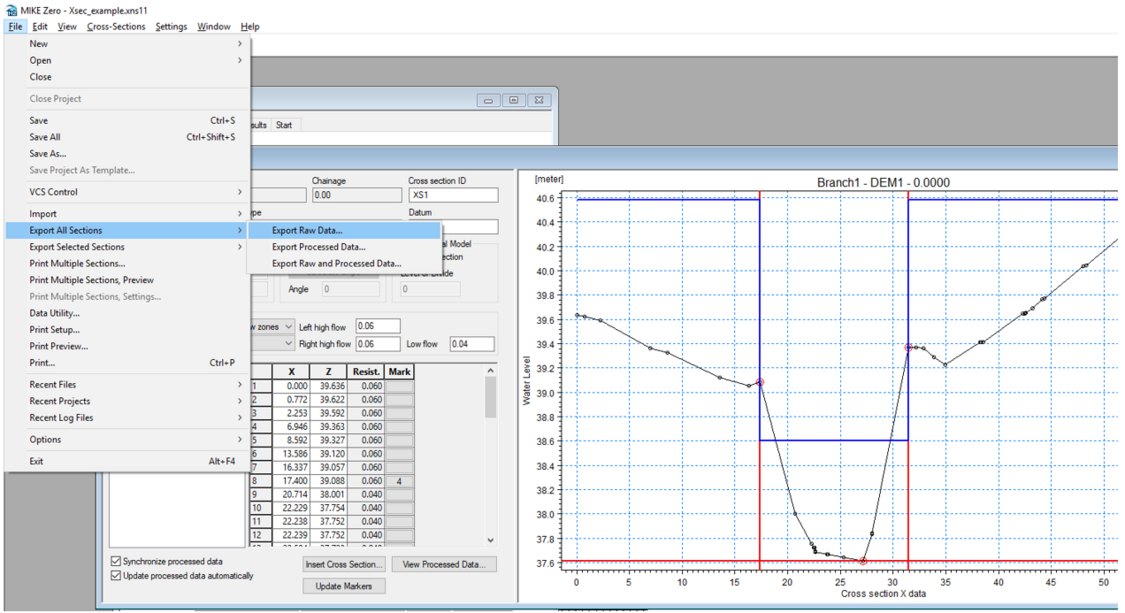Viewport: 1125px width, 613px height.
Task: Open the Right high flow dropdown
Action: 289,344
